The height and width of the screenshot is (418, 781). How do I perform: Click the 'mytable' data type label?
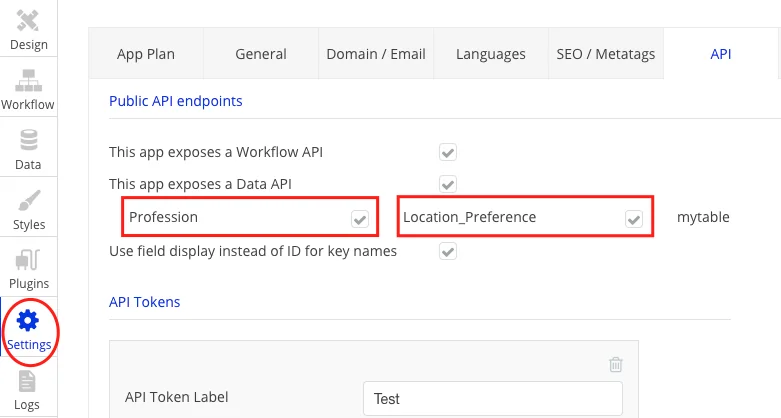703,217
